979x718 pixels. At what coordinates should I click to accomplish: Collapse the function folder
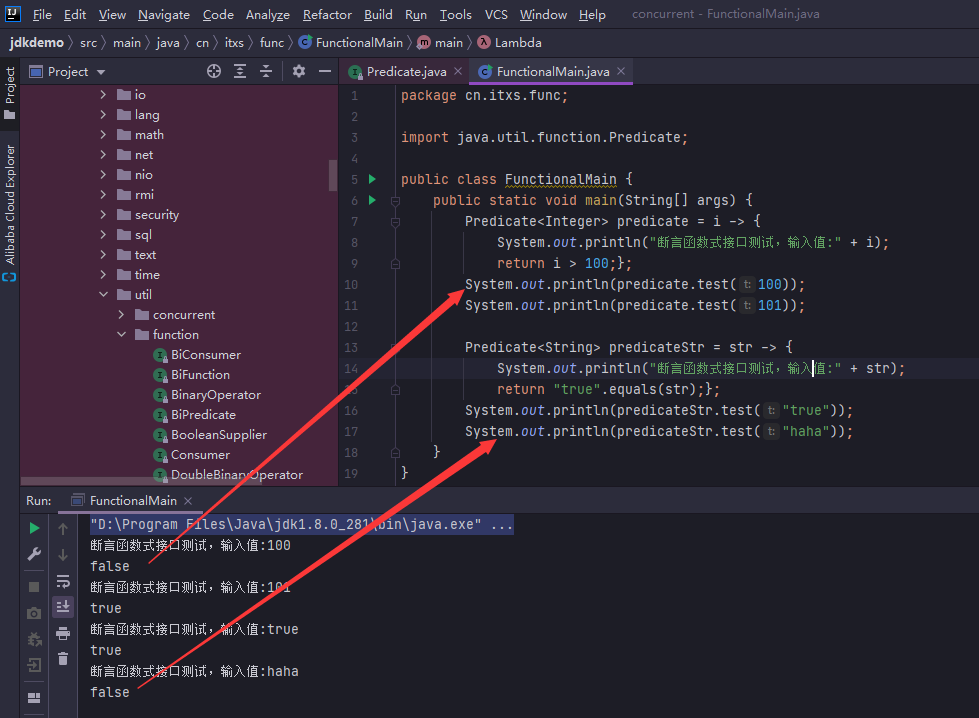[x=122, y=334]
